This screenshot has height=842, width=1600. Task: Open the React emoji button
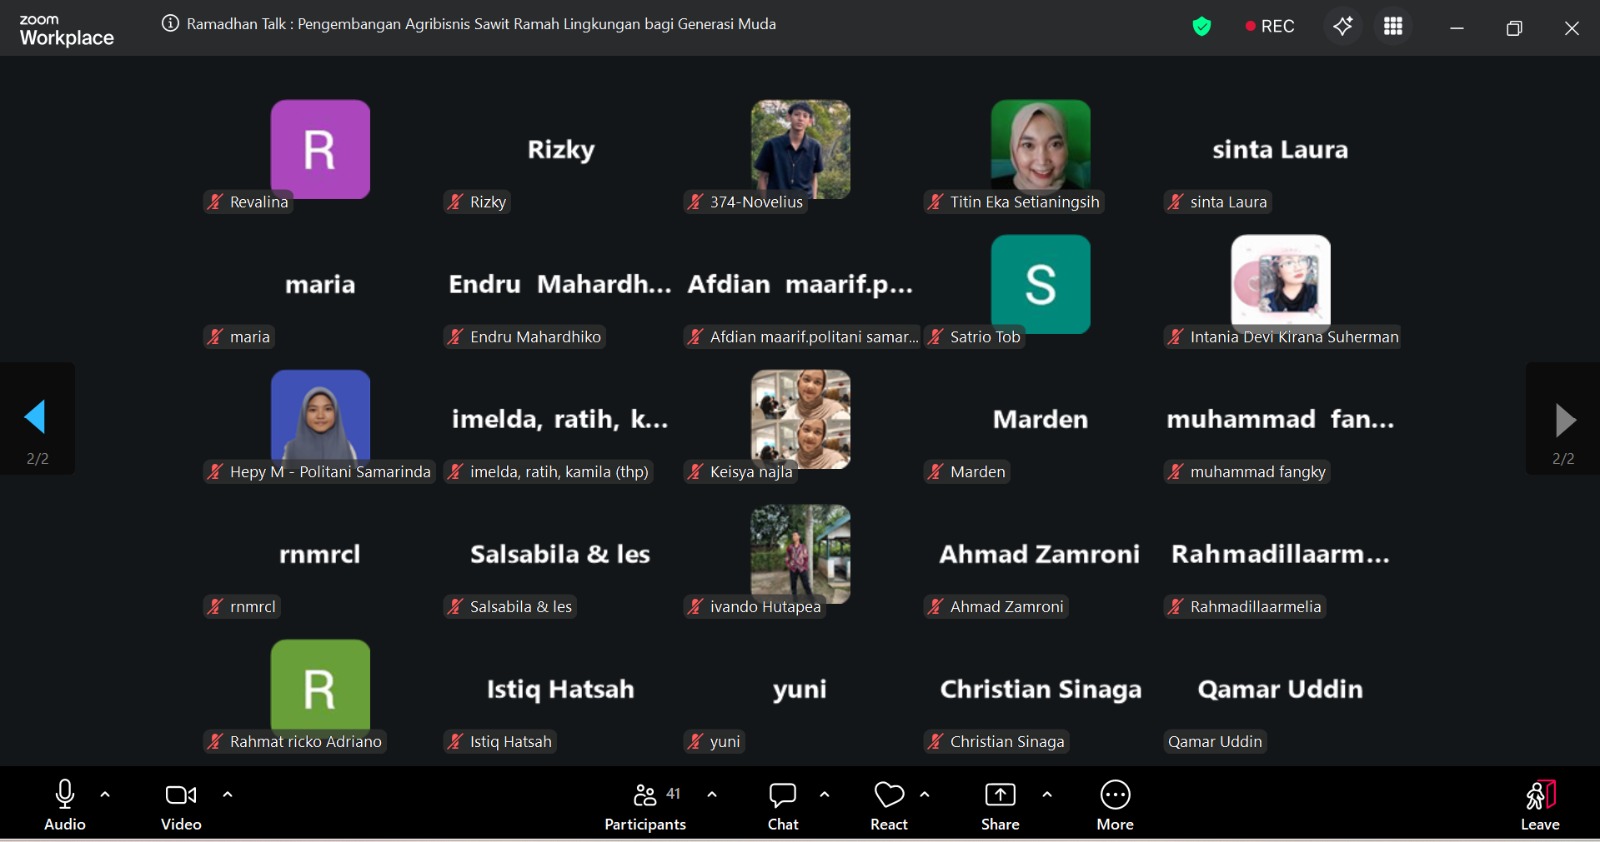pos(888,805)
